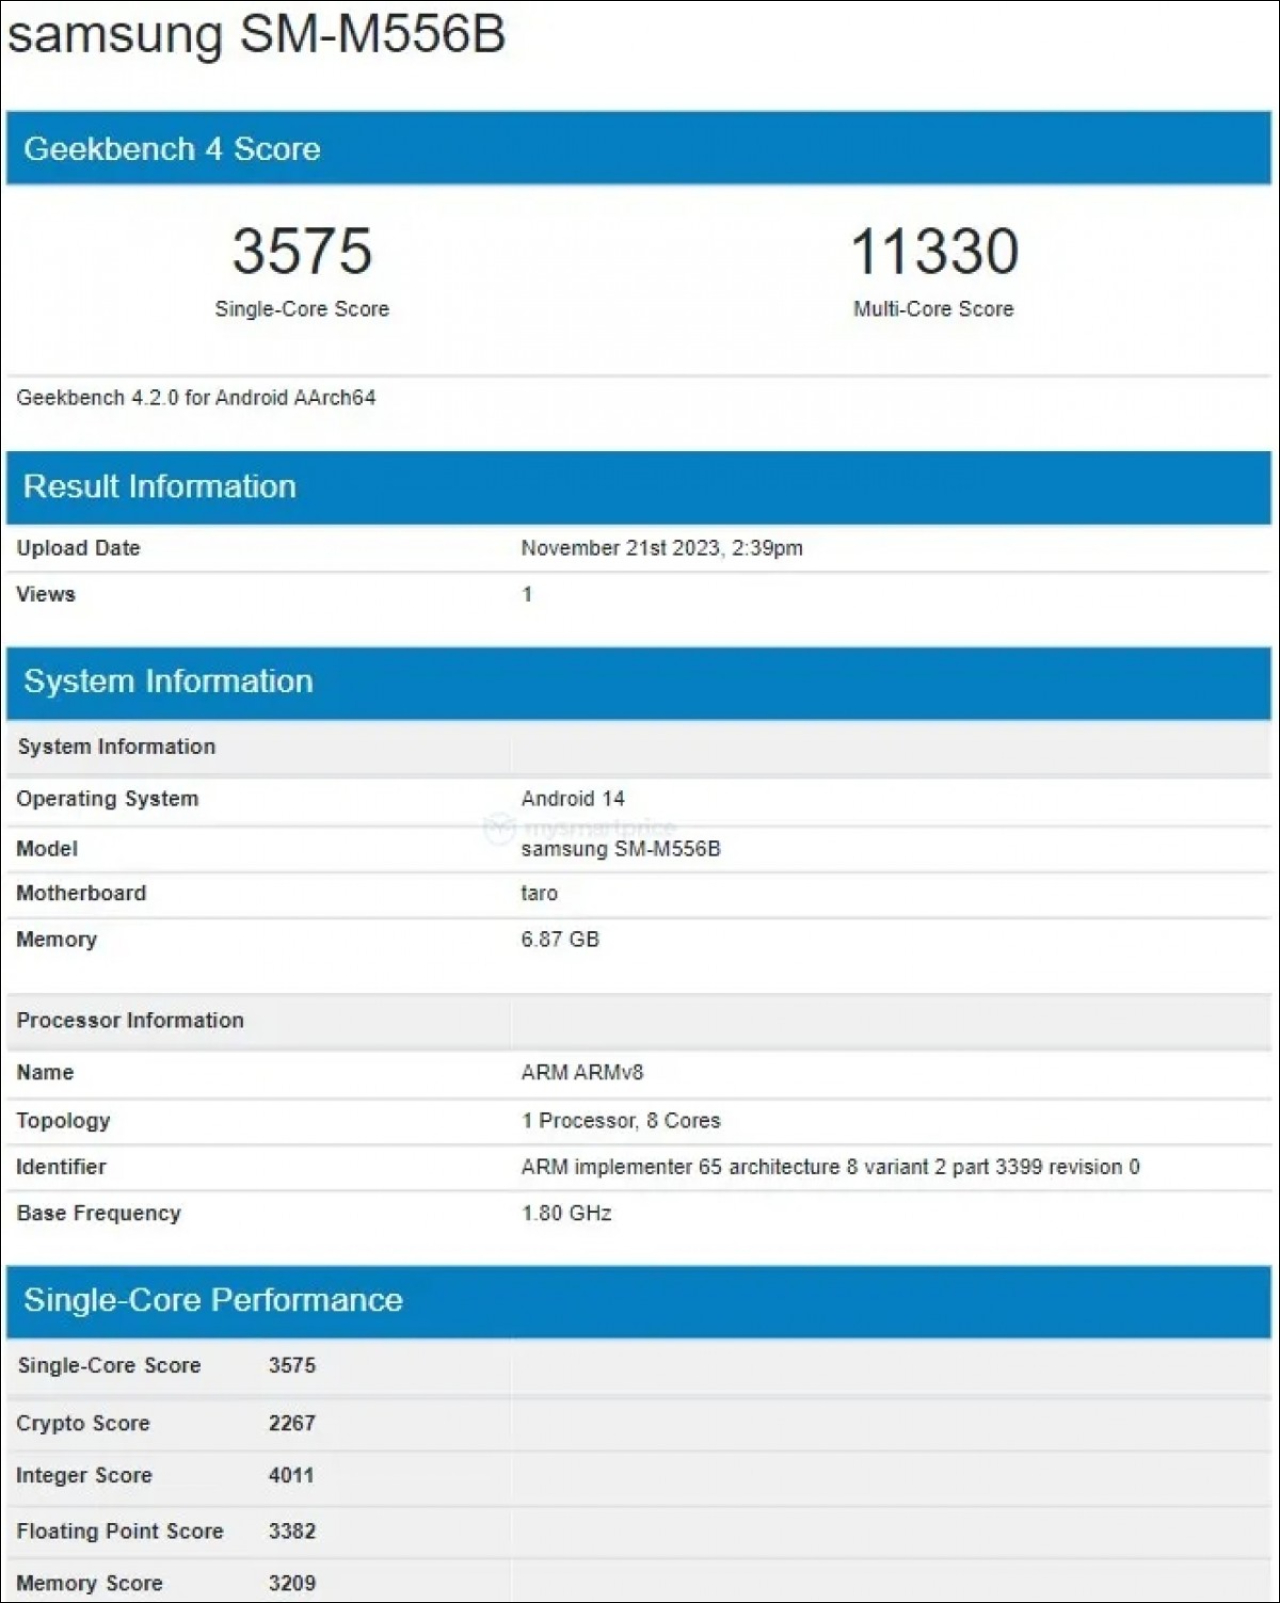This screenshot has height=1603, width=1280.
Task: Click the 'Single-Core Score' label under 3575
Action: pyautogui.click(x=302, y=309)
